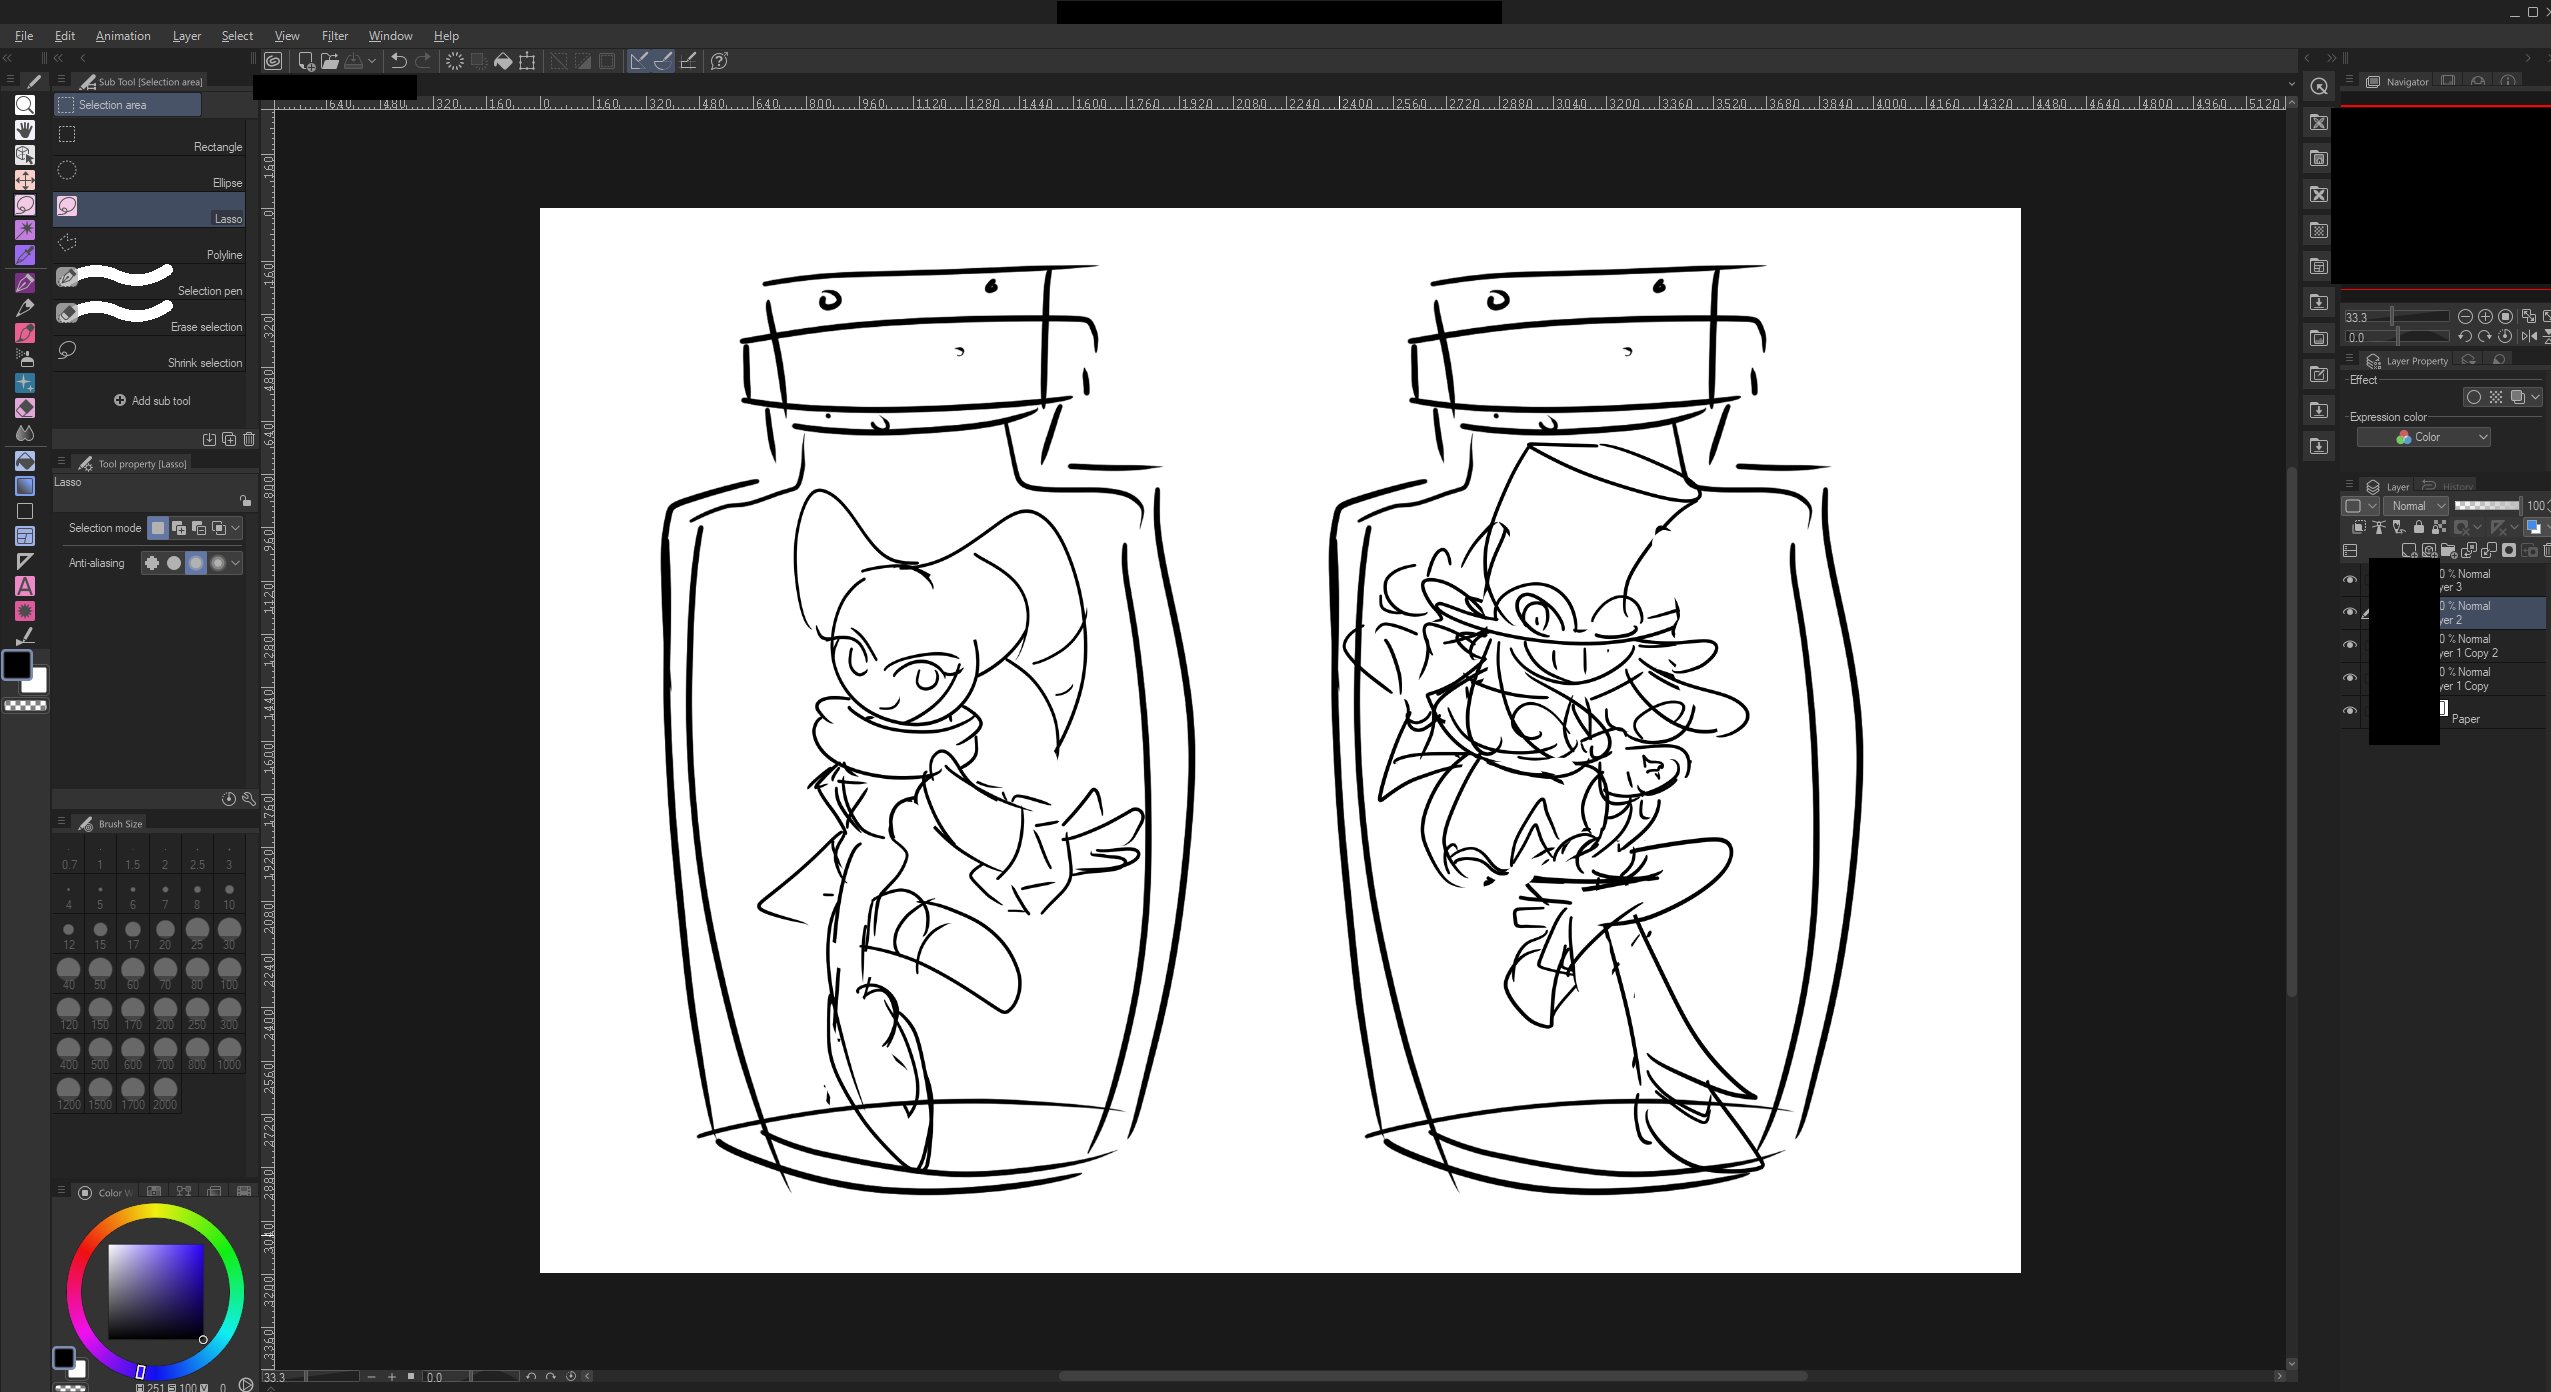
Task: Hide the Paper layer
Action: [2350, 711]
